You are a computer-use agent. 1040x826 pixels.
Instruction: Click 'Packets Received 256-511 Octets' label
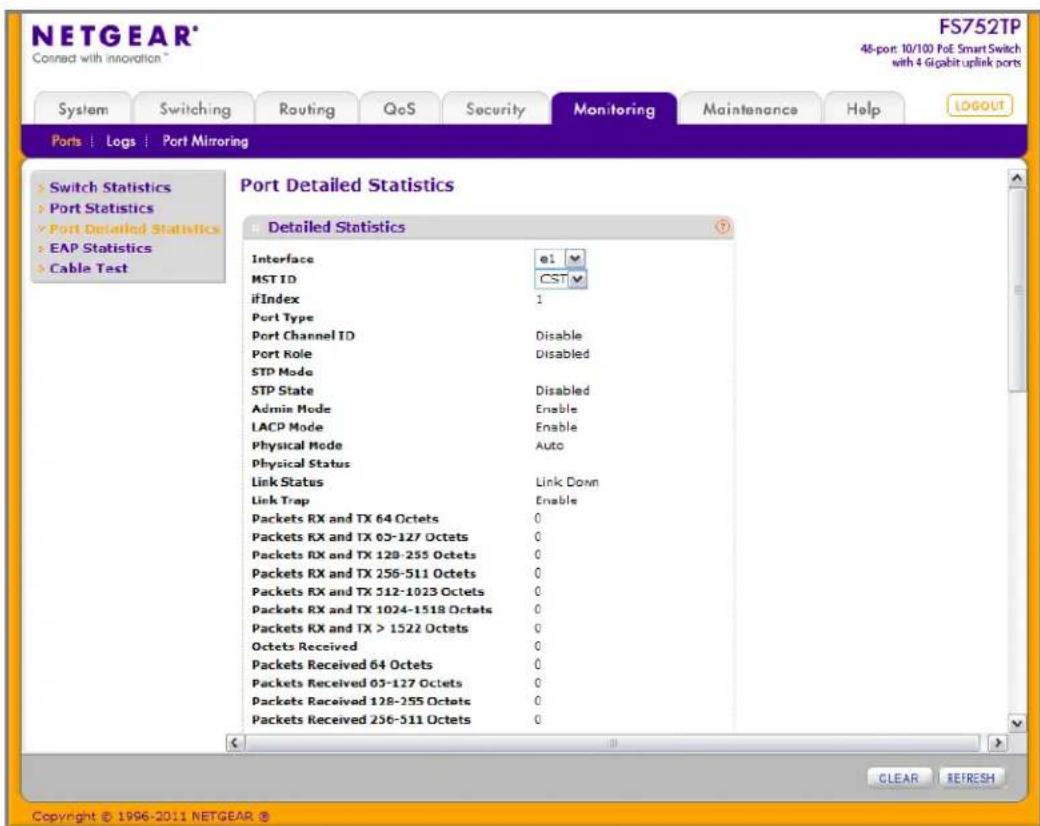(361, 719)
